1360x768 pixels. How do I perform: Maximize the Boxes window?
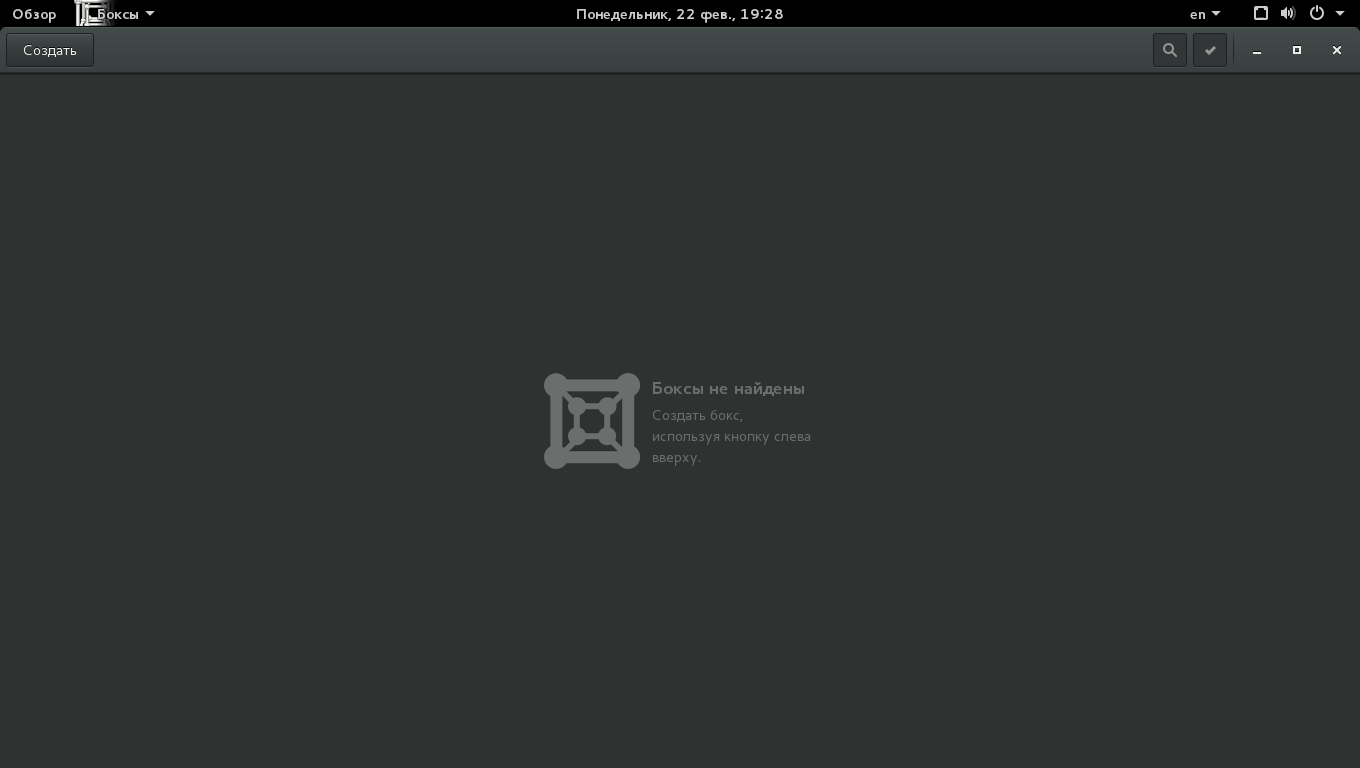click(x=1297, y=50)
